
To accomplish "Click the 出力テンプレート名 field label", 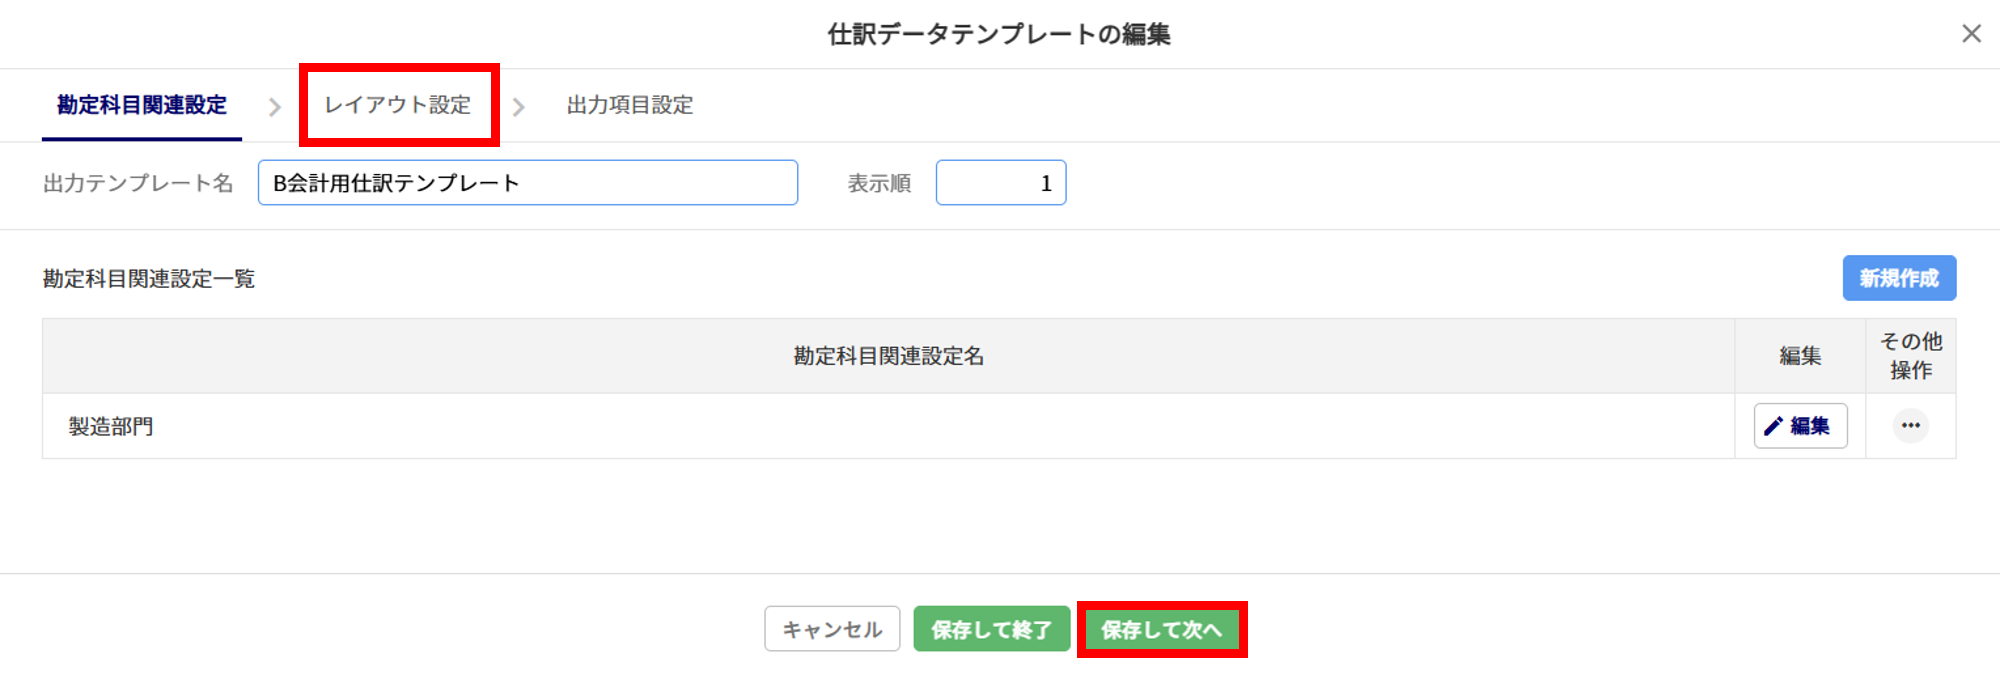I will click(x=138, y=184).
